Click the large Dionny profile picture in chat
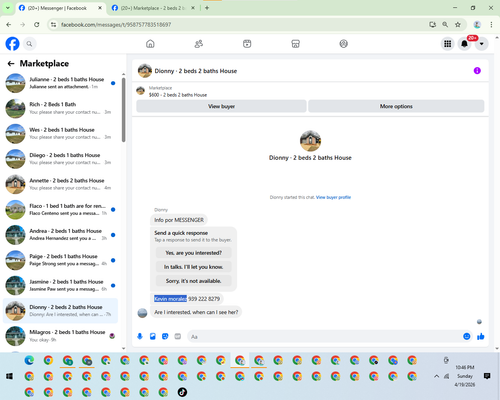500x400 pixels. (x=310, y=141)
